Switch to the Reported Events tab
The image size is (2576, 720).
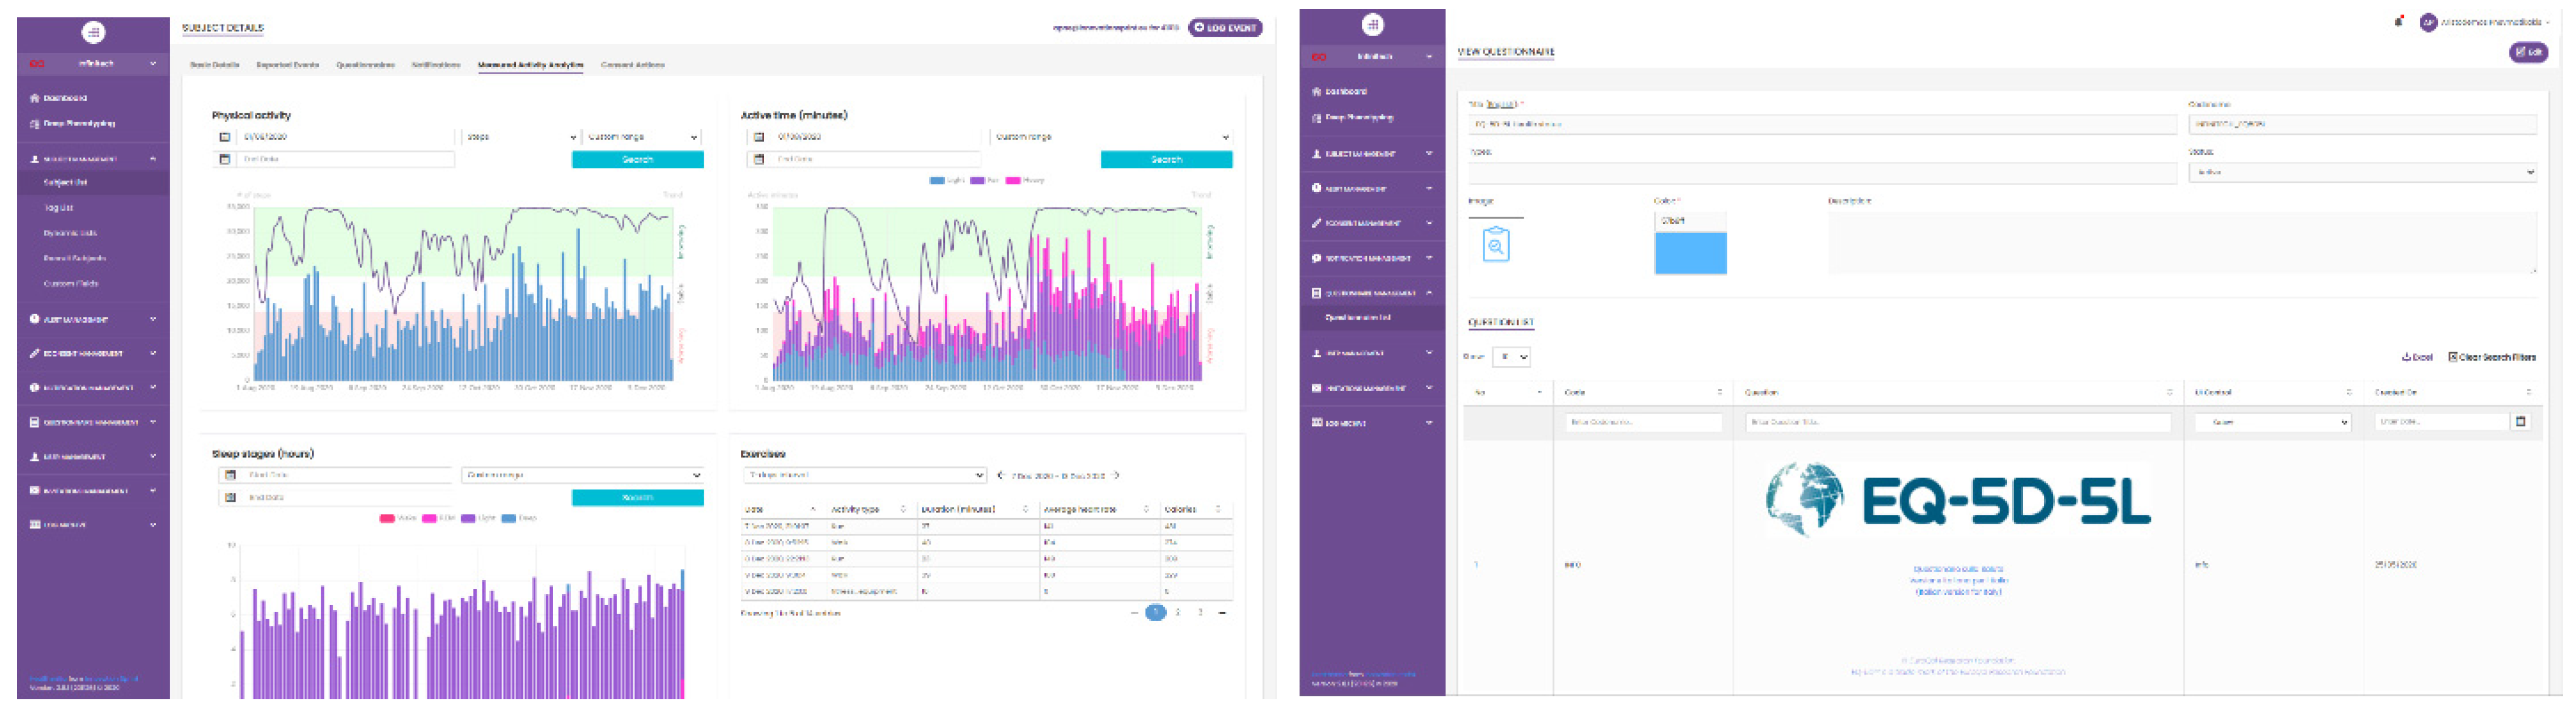pos(287,65)
